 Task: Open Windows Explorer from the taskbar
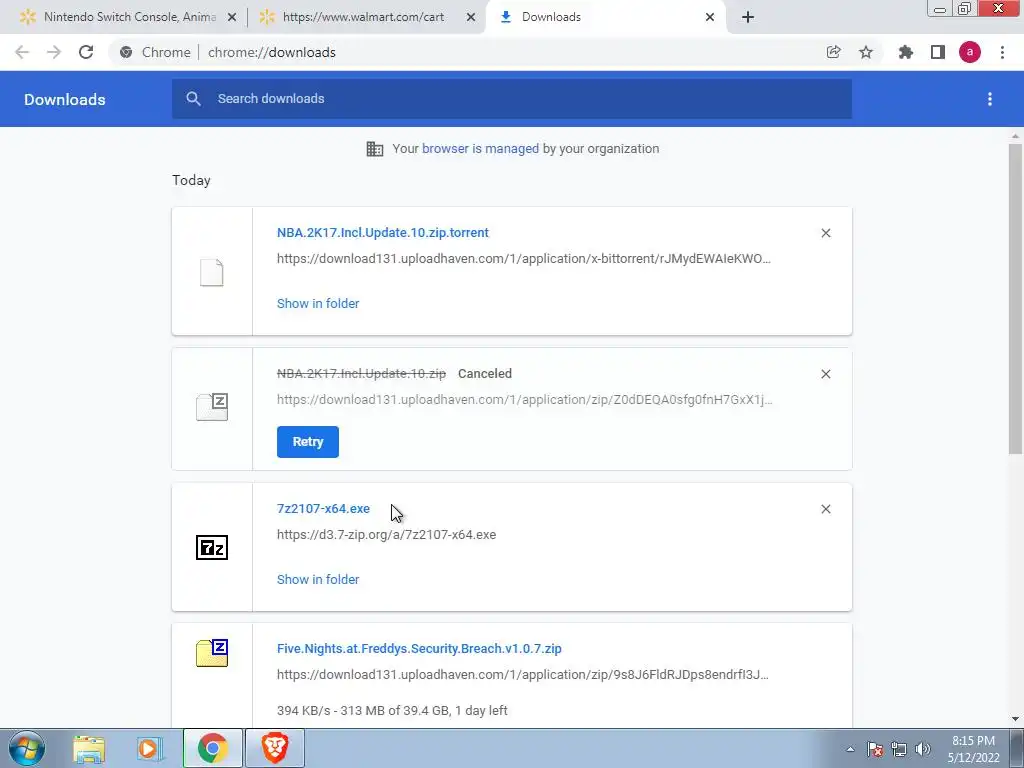[x=89, y=748]
